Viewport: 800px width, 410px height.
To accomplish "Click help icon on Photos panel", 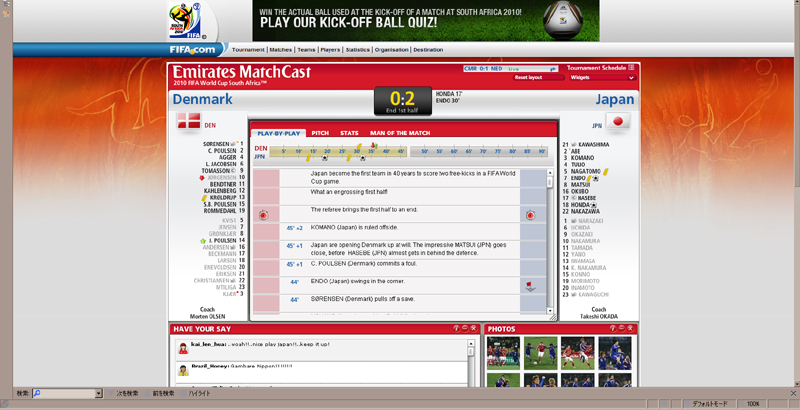I will pos(613,328).
